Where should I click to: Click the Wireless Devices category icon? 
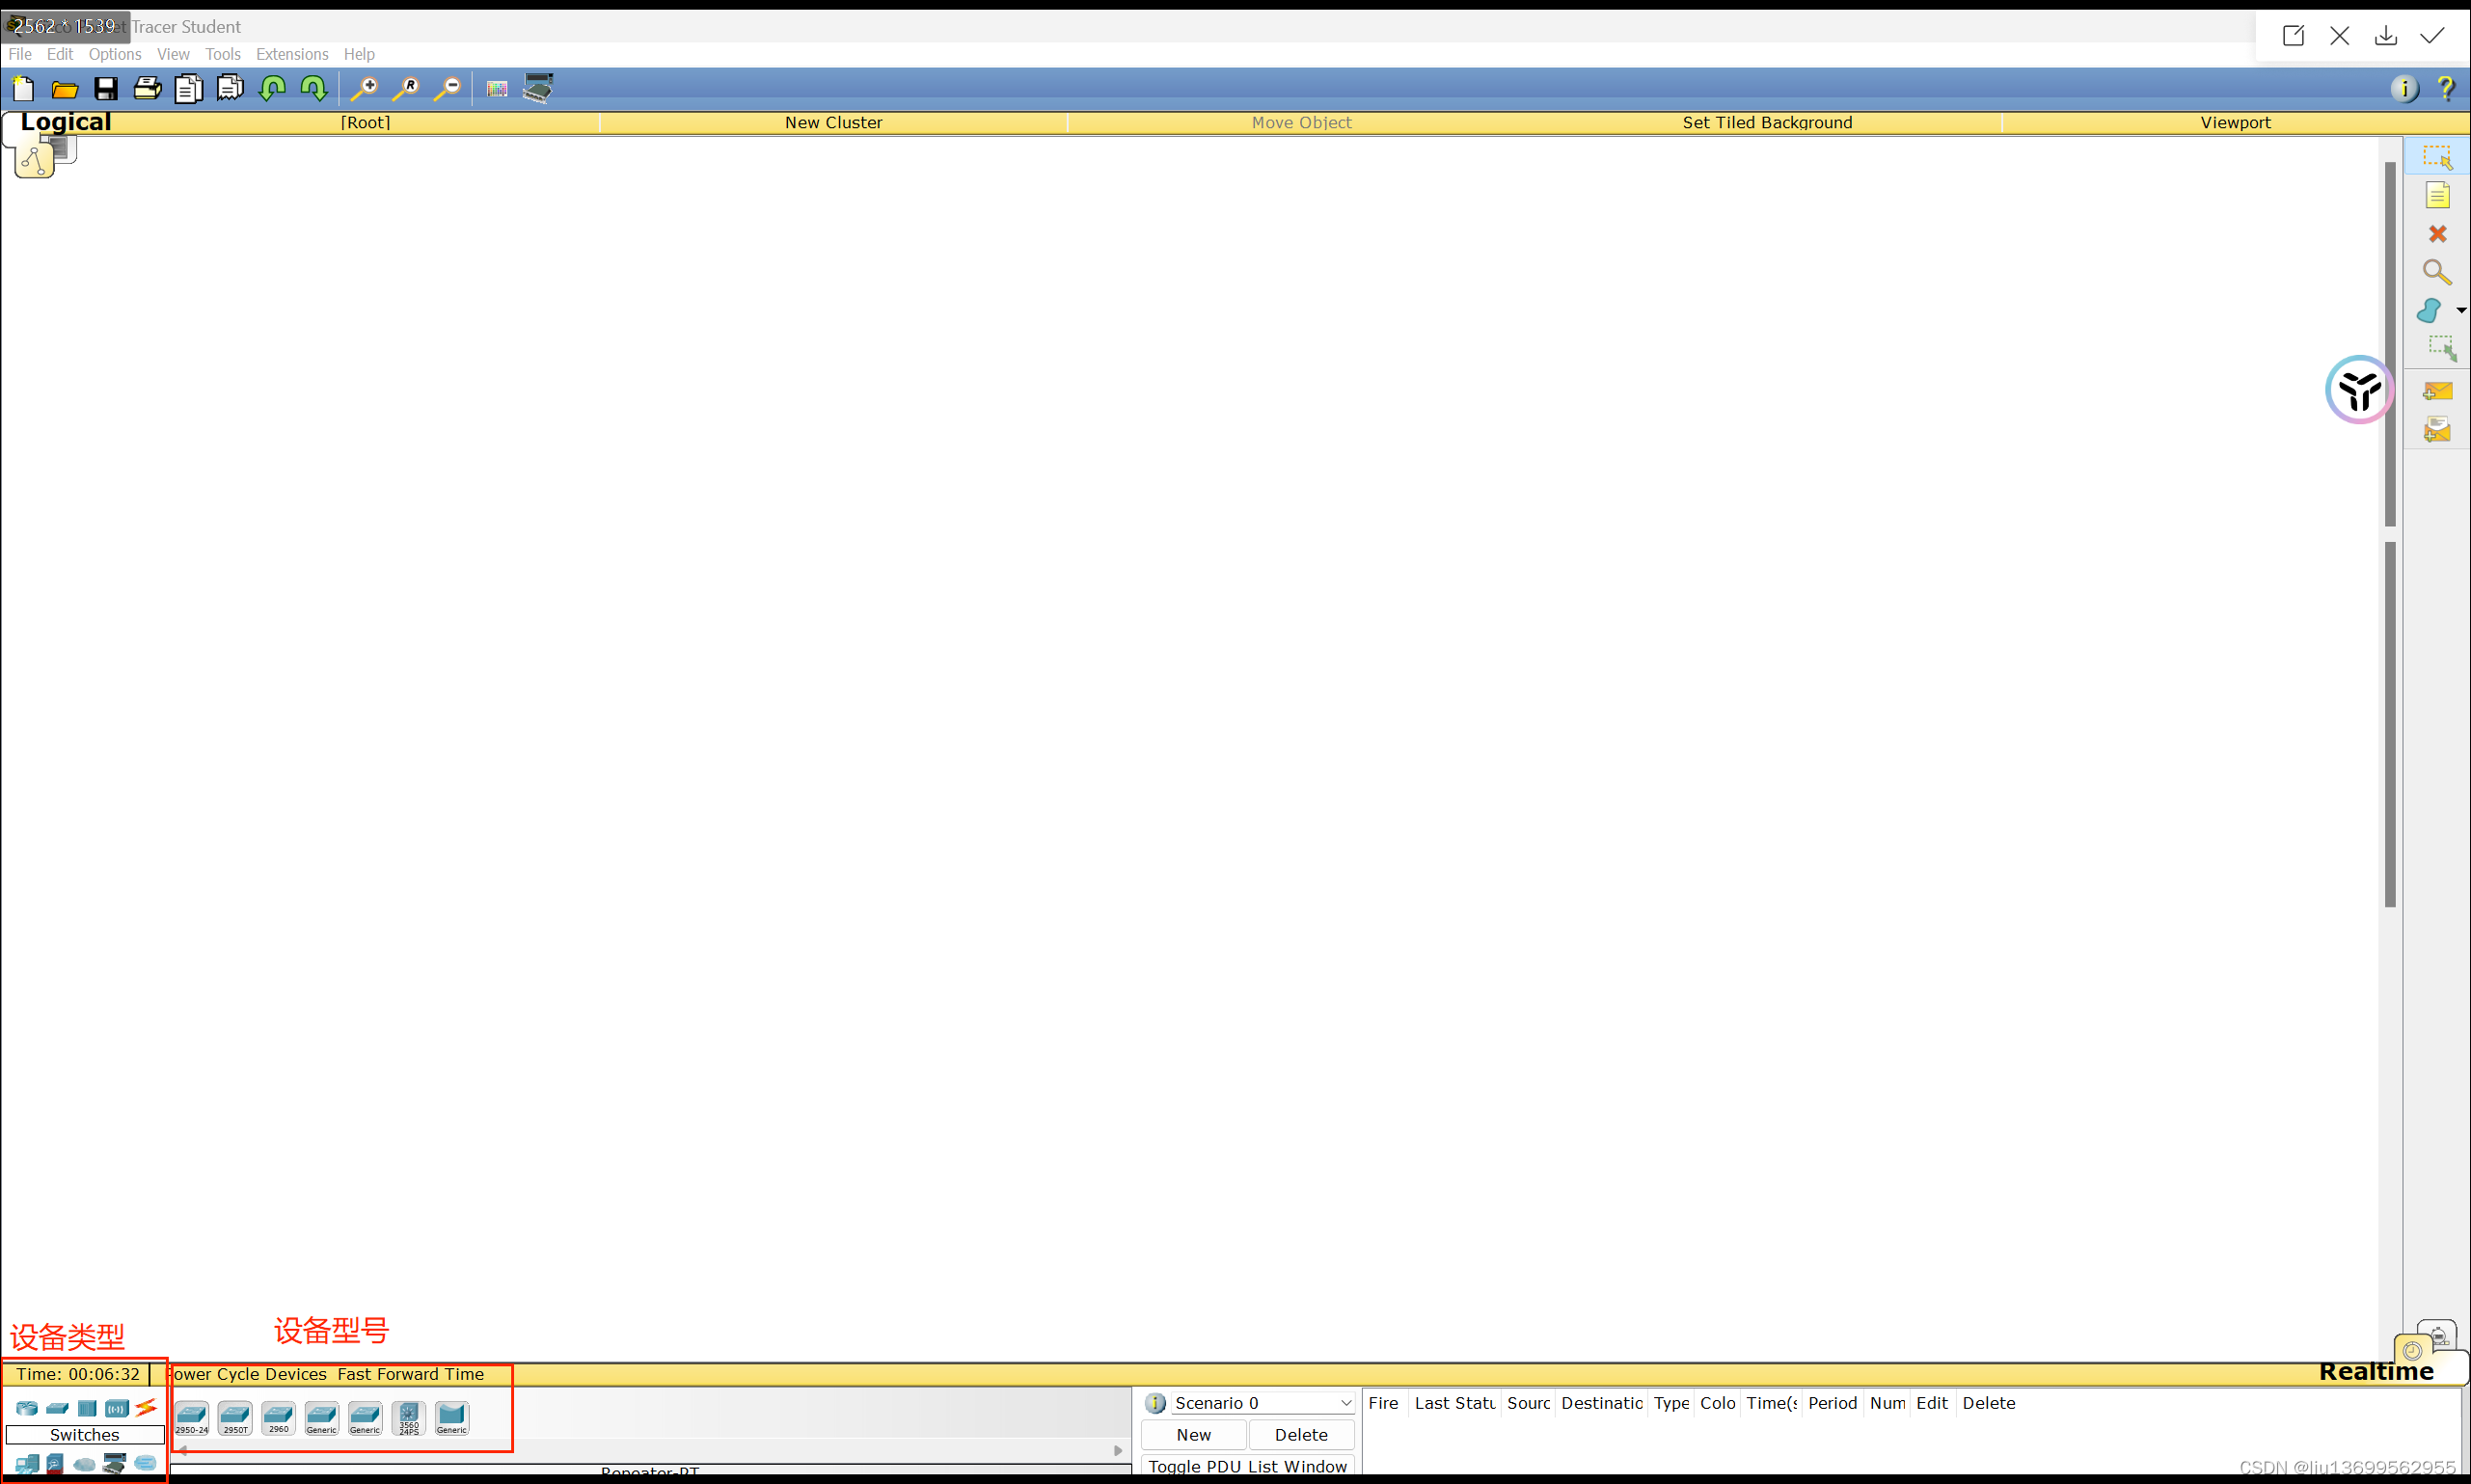117,1408
